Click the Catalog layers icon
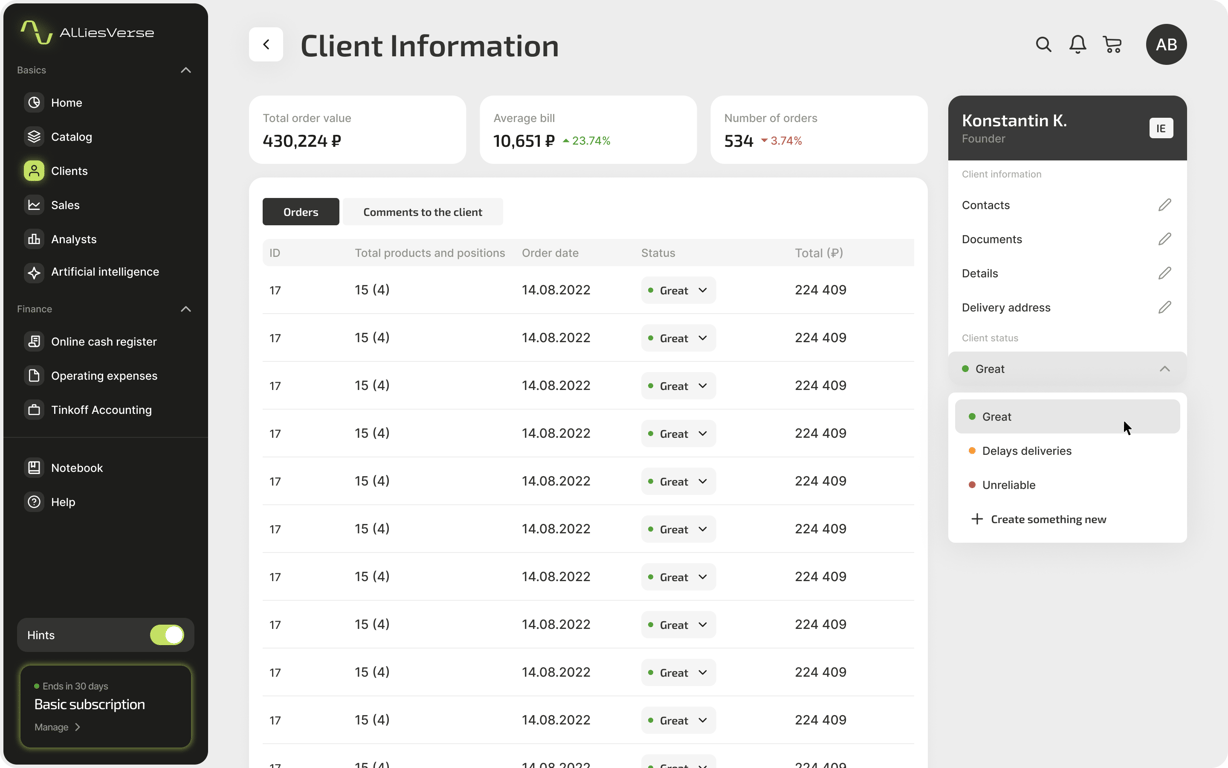 [34, 137]
